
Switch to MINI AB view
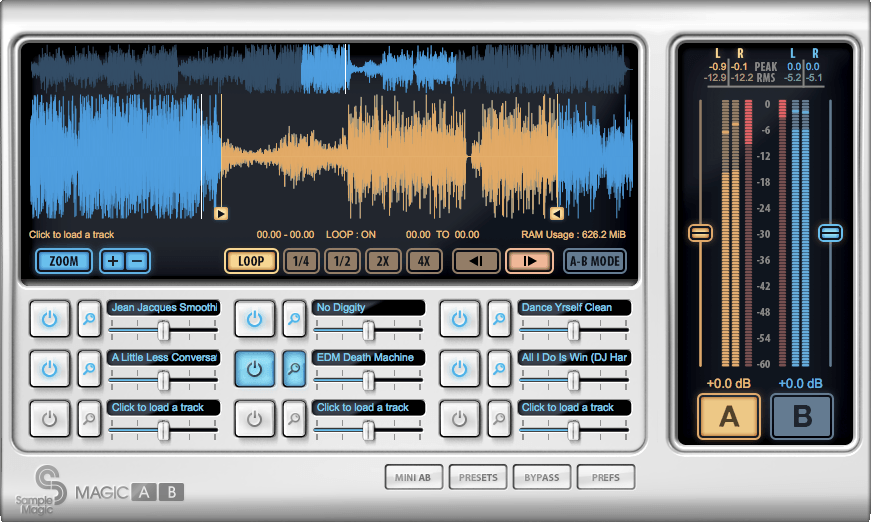point(414,477)
